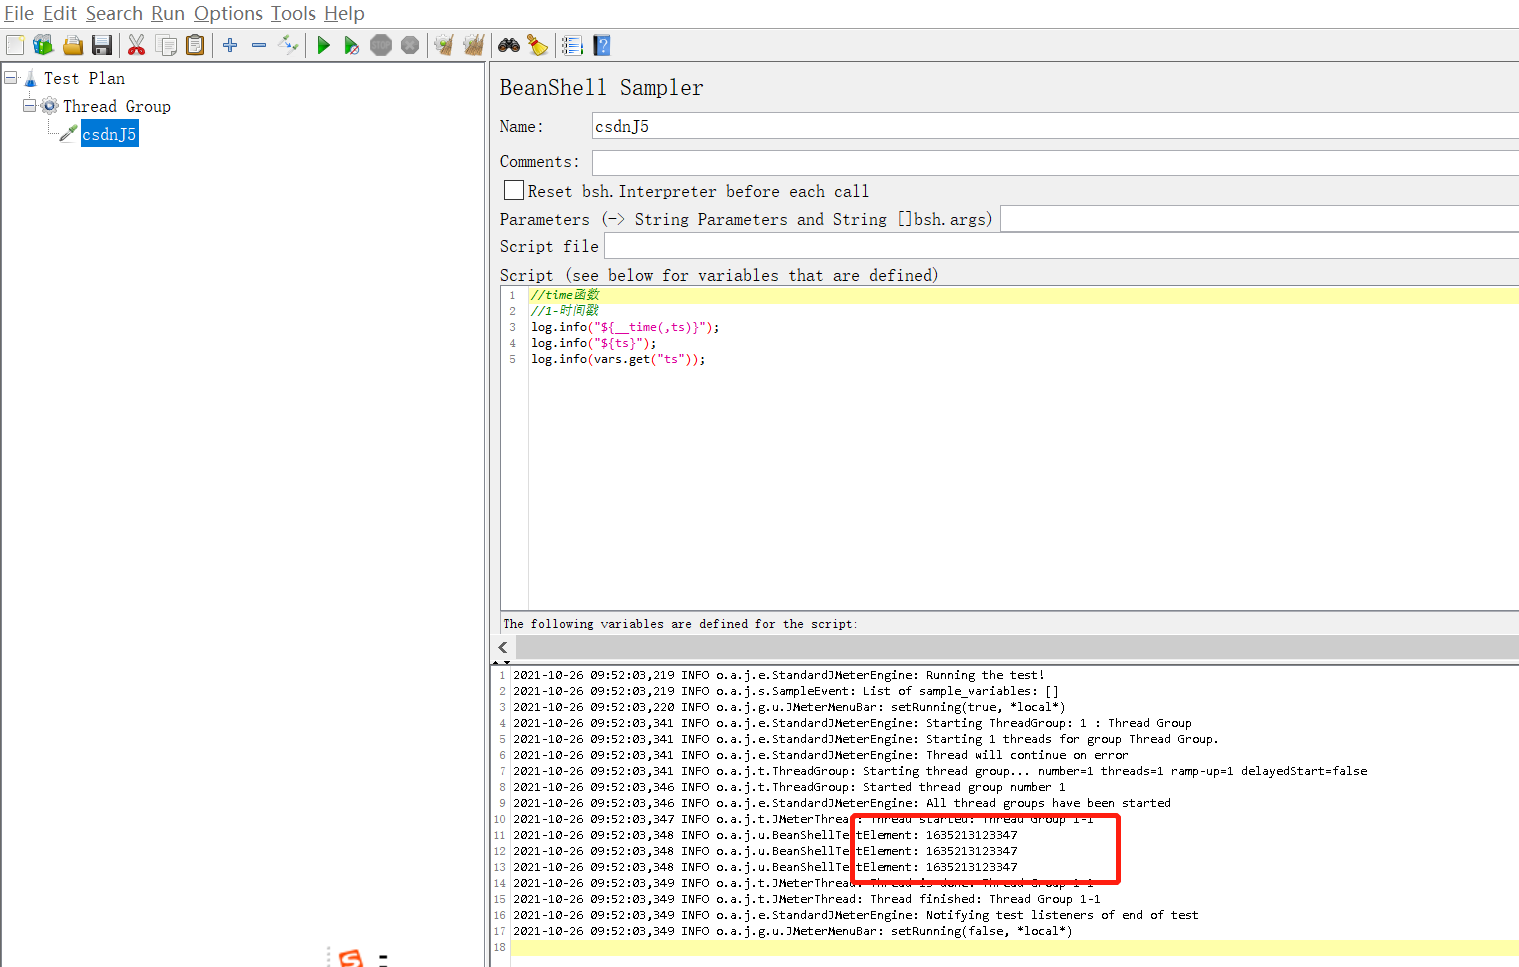Click the left scroll arrow above the log panel
The width and height of the screenshot is (1519, 967).
coord(502,647)
